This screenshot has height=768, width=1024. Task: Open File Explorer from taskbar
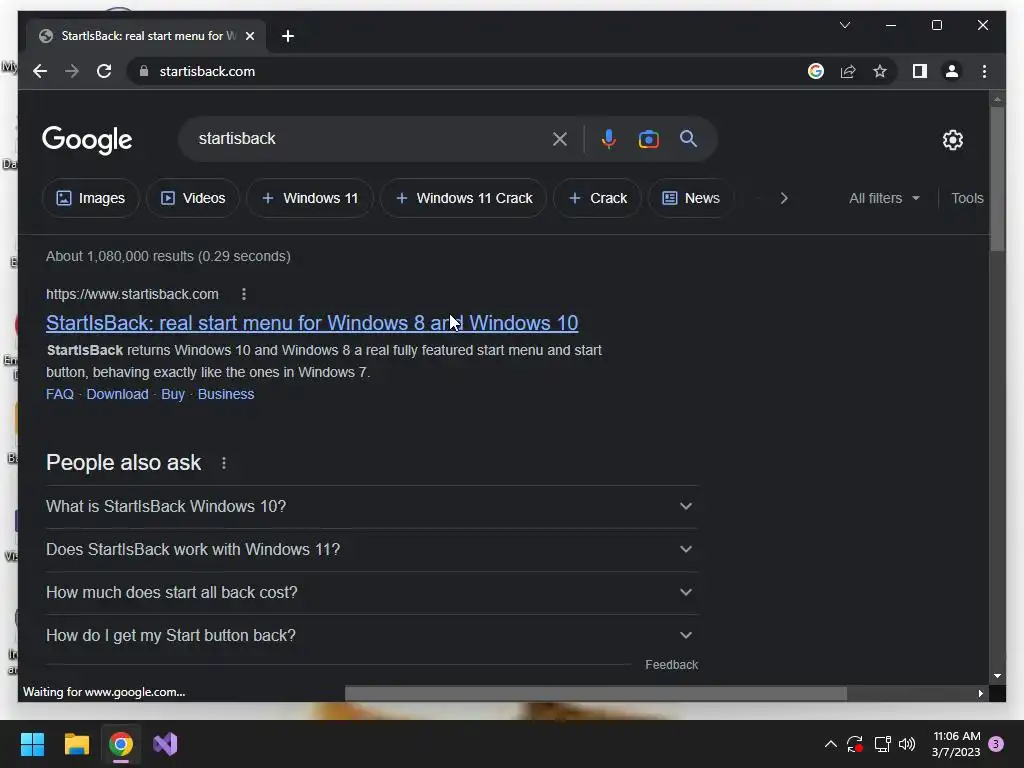pos(76,744)
